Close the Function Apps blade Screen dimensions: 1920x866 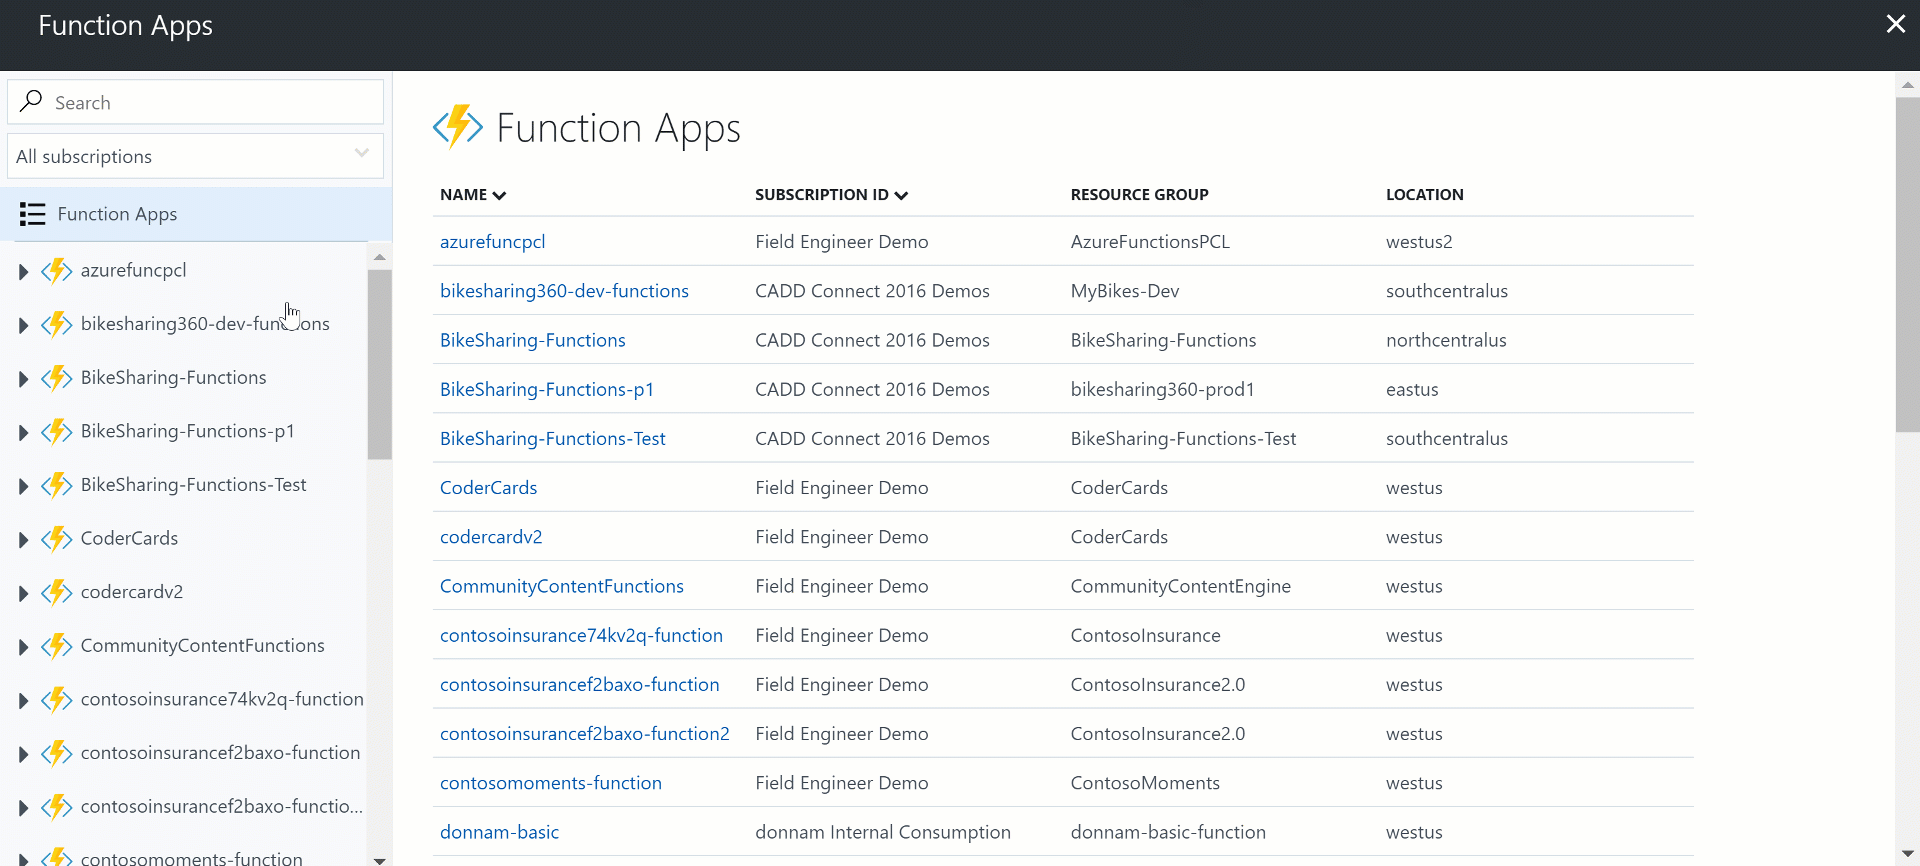click(1895, 24)
